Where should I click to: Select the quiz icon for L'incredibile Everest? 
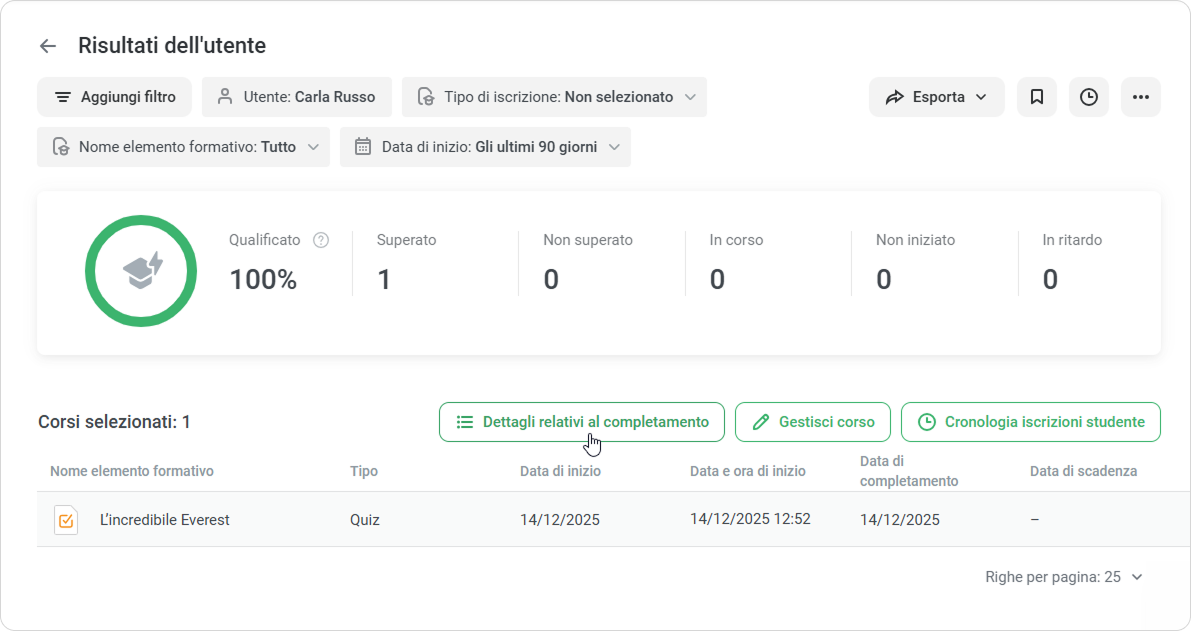(x=66, y=520)
